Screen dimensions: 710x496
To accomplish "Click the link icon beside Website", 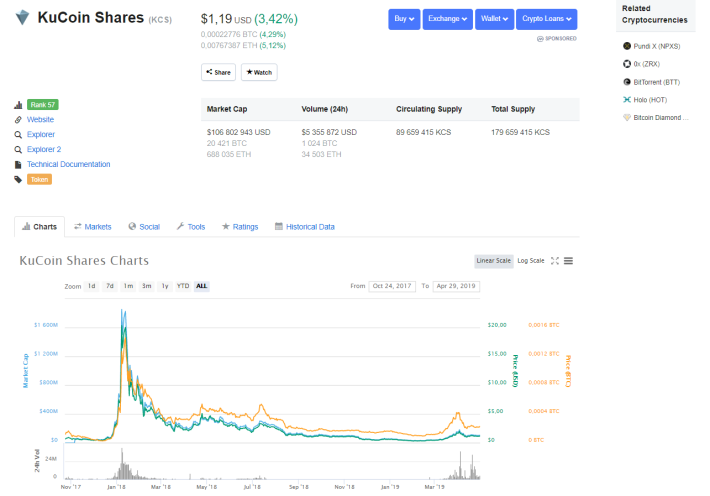I will click(x=18, y=120).
